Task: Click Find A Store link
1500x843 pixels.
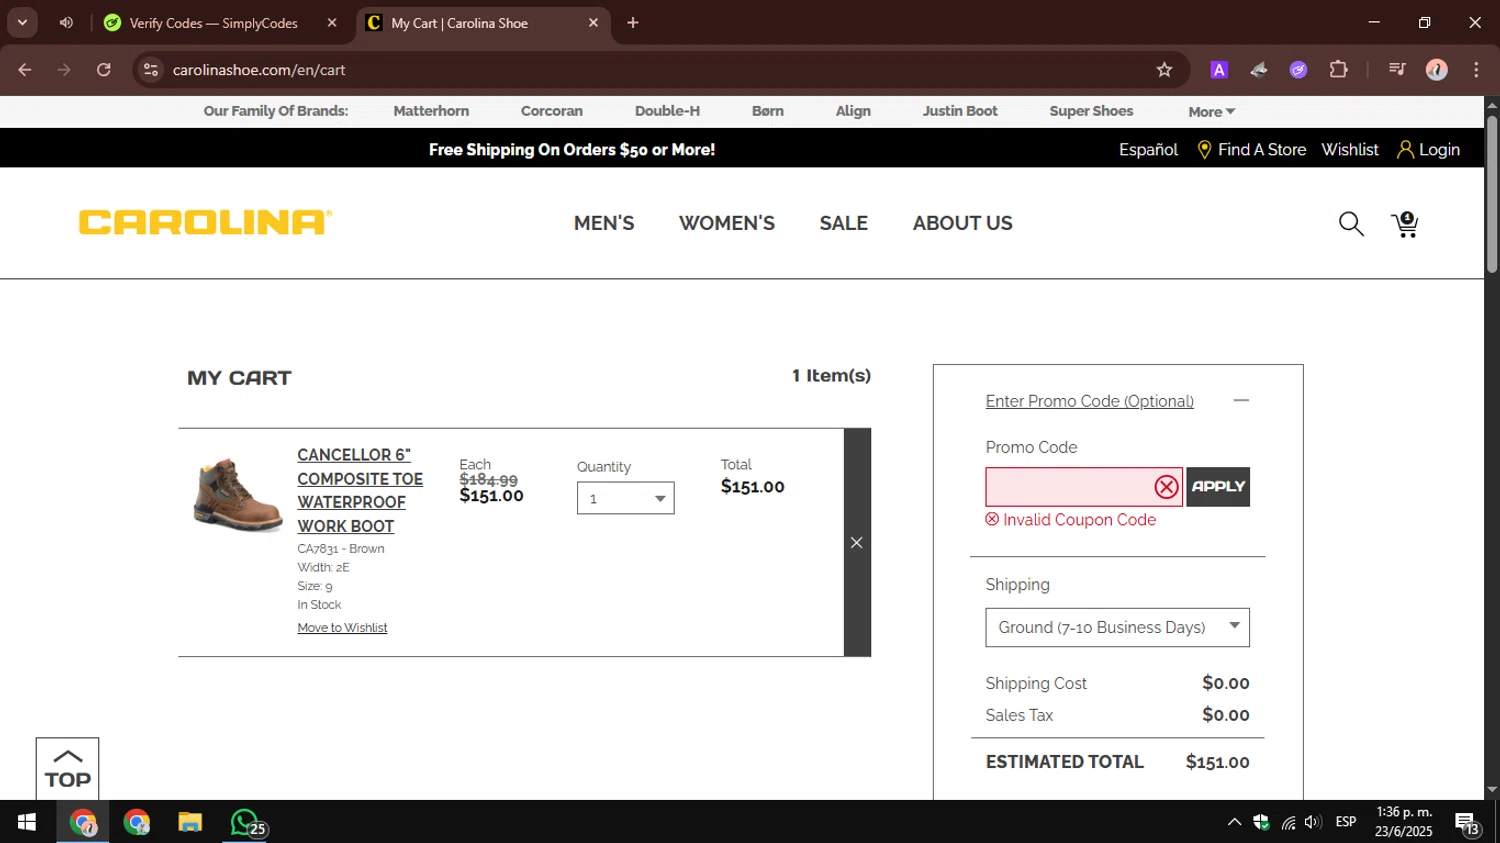Action: (1251, 149)
